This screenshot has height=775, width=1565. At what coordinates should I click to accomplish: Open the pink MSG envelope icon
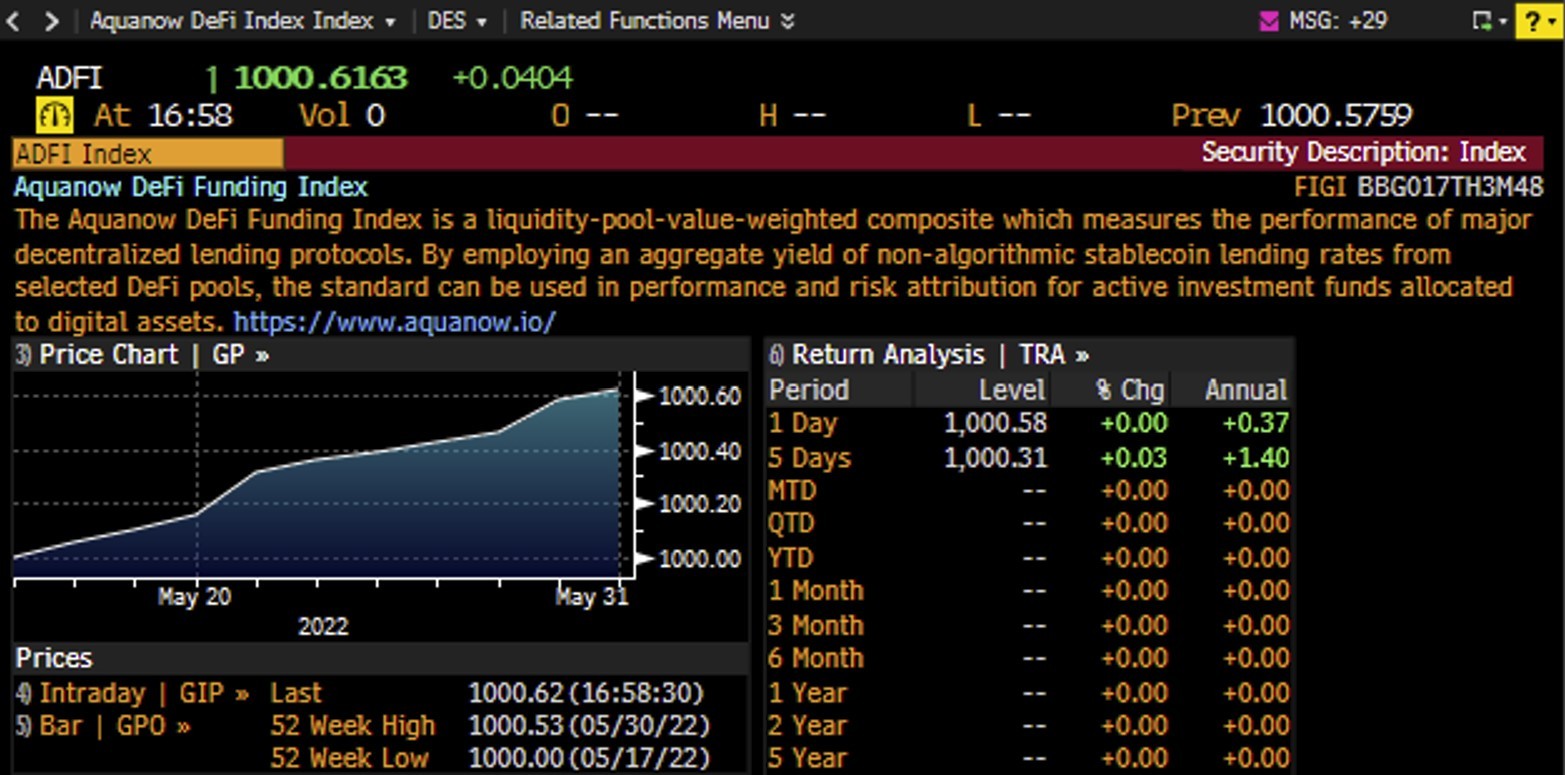click(x=1269, y=20)
